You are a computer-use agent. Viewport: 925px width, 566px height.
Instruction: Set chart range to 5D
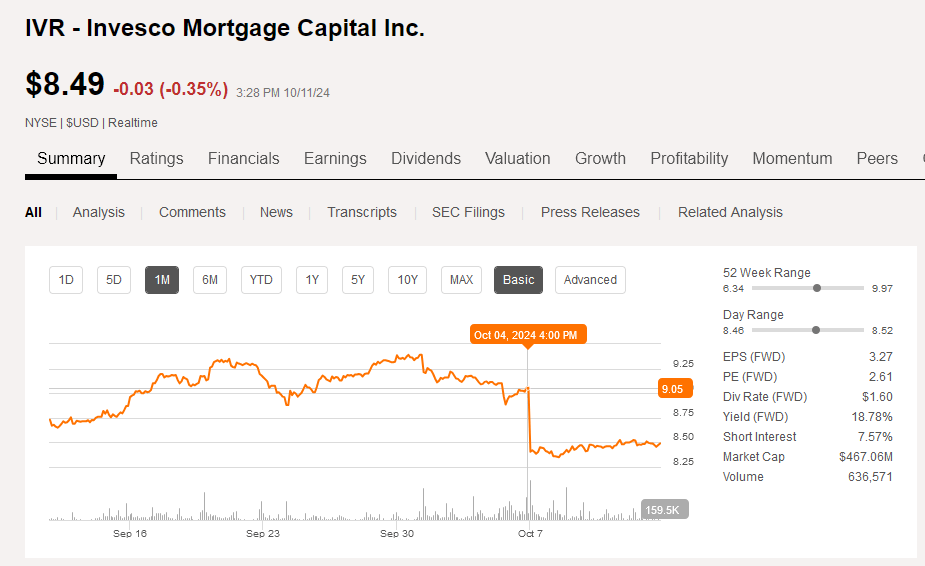(114, 280)
